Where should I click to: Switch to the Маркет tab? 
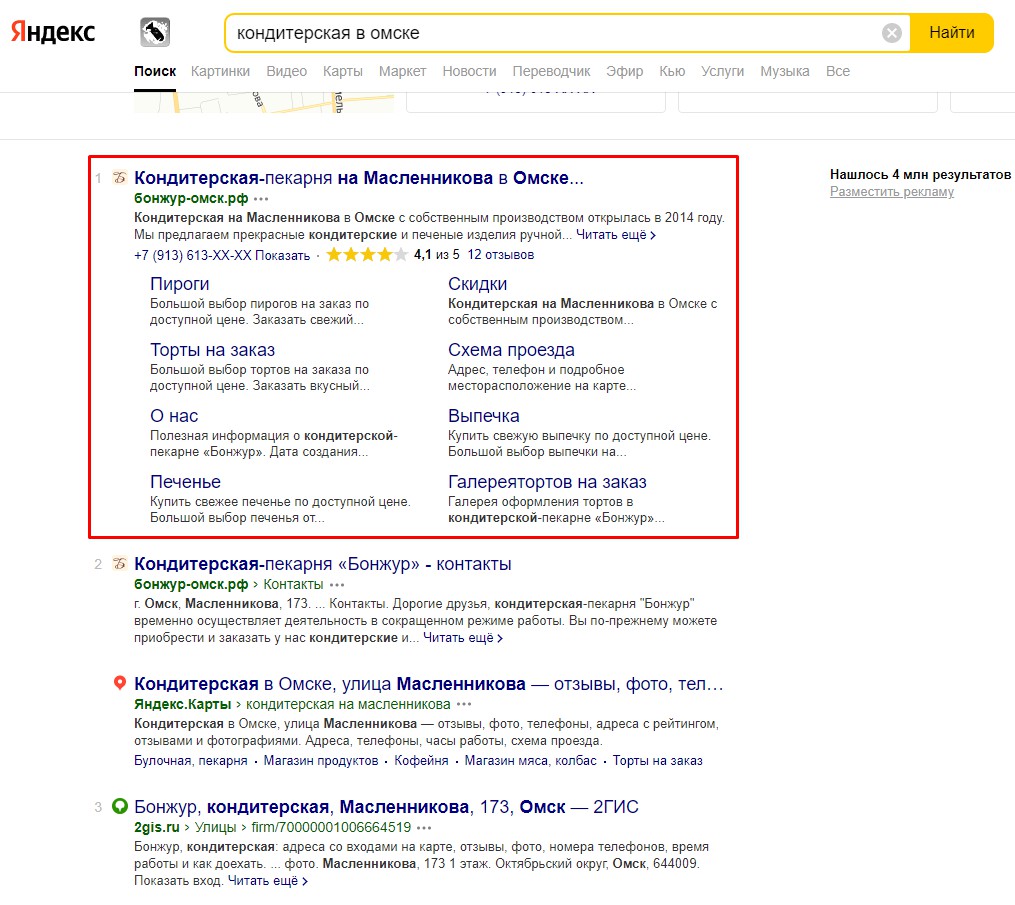click(402, 71)
